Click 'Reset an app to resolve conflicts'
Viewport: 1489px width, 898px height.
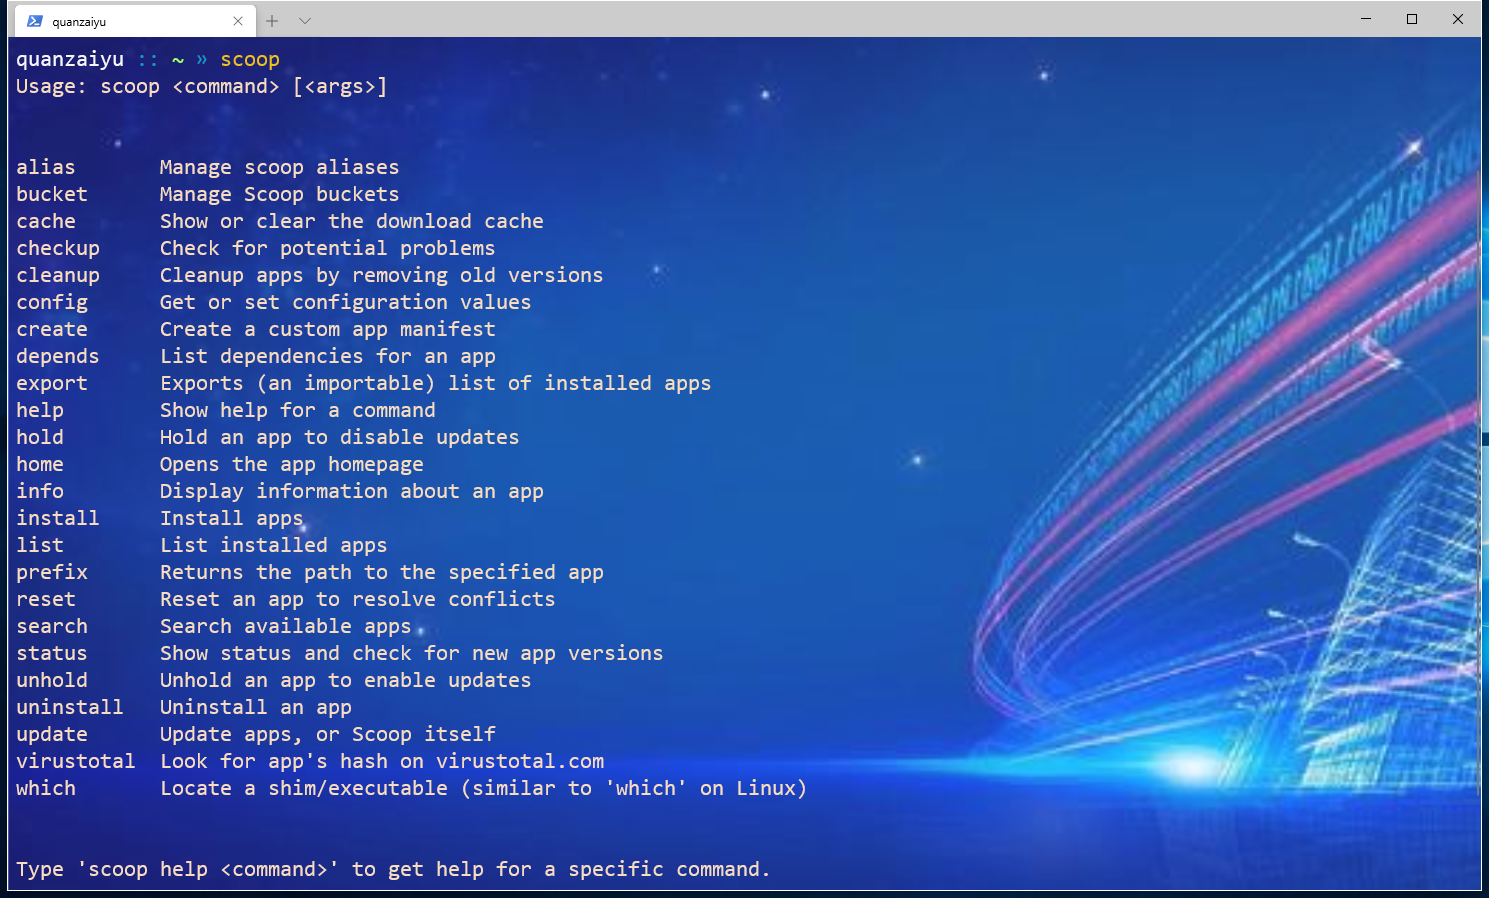coord(358,599)
